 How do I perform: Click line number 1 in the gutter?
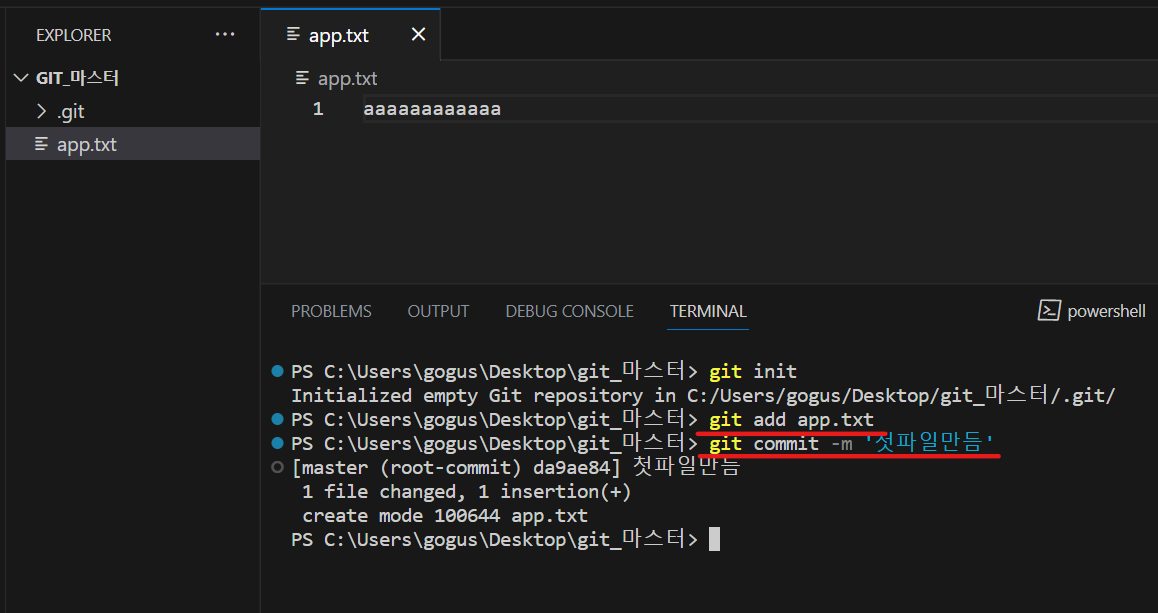(x=318, y=109)
